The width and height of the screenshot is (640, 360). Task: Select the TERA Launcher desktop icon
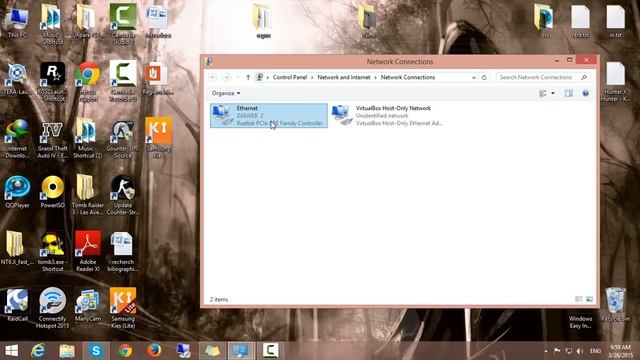point(17,79)
